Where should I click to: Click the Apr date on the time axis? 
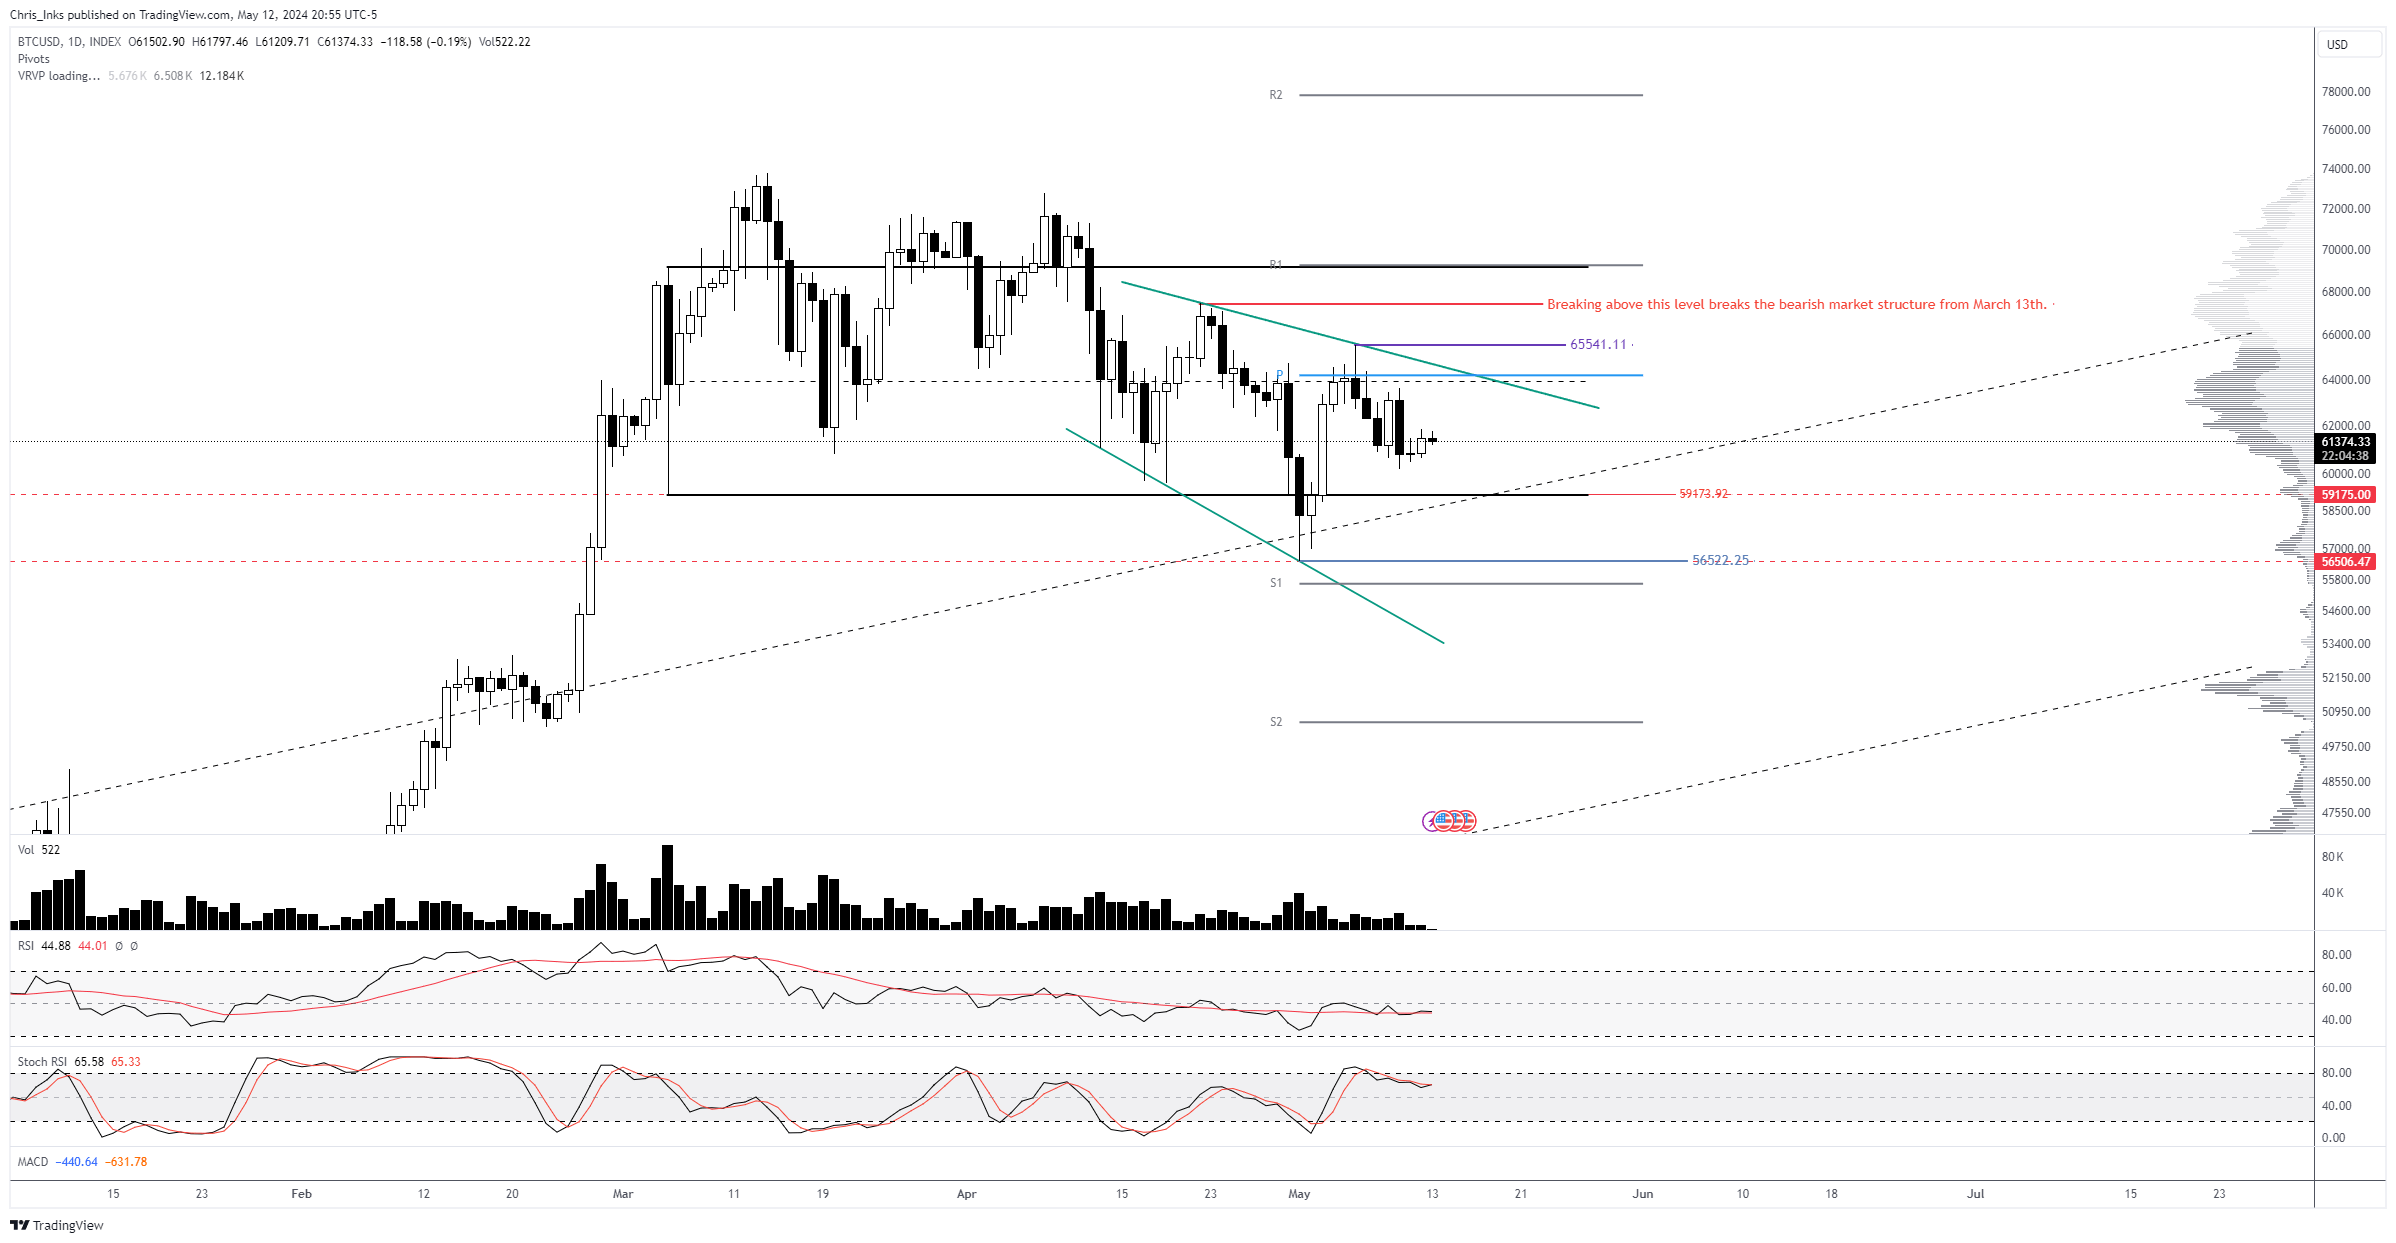pos(966,1194)
